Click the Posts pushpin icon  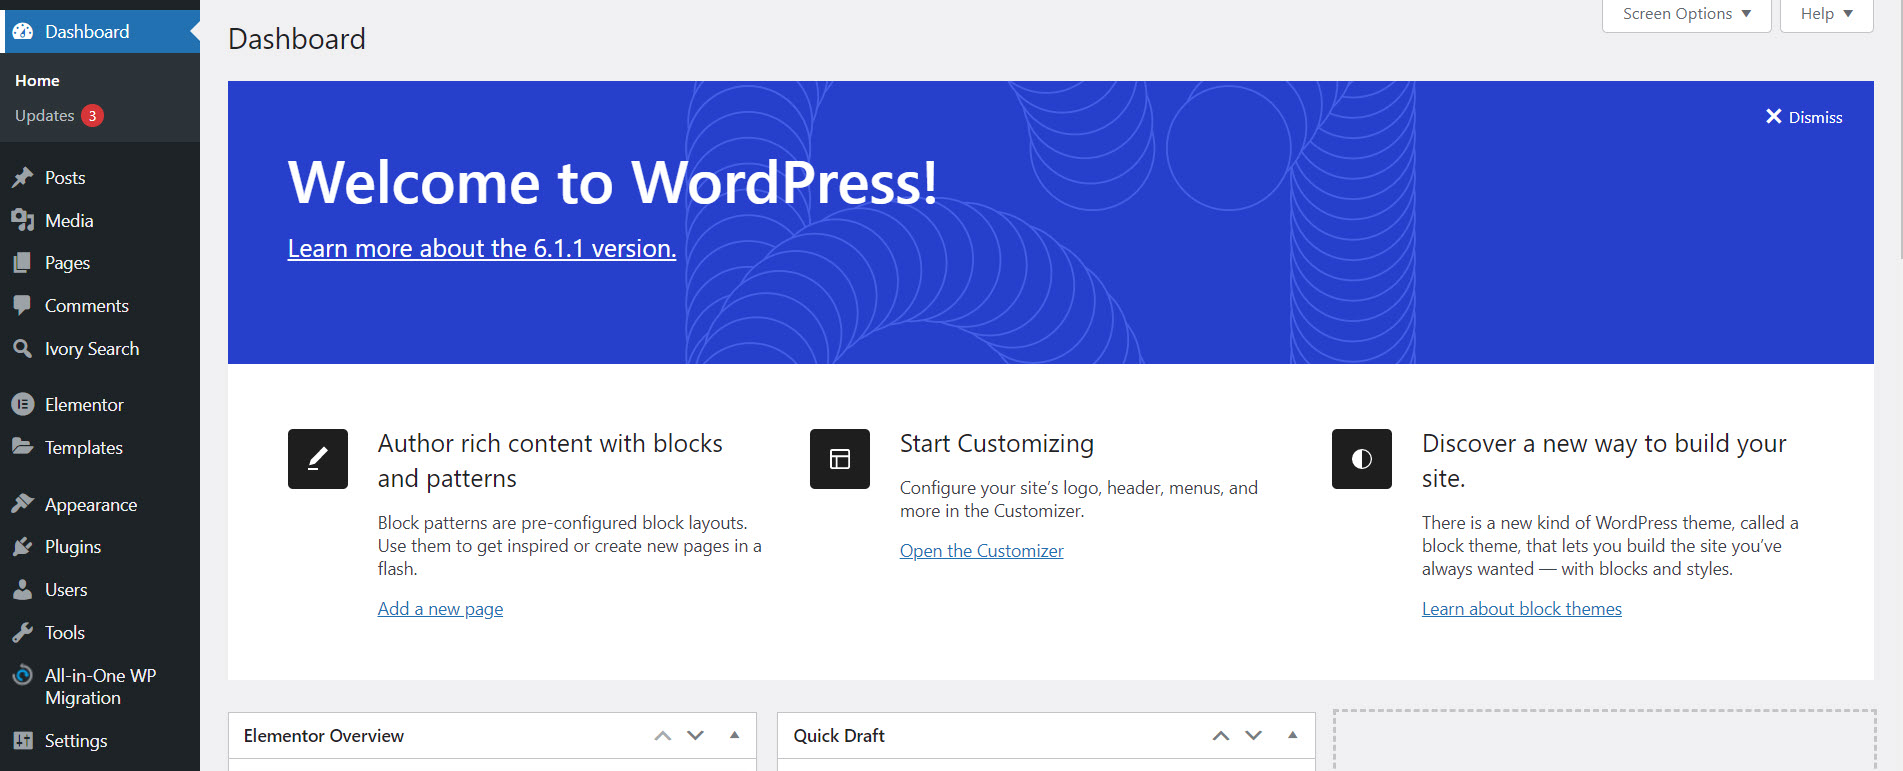(22, 177)
